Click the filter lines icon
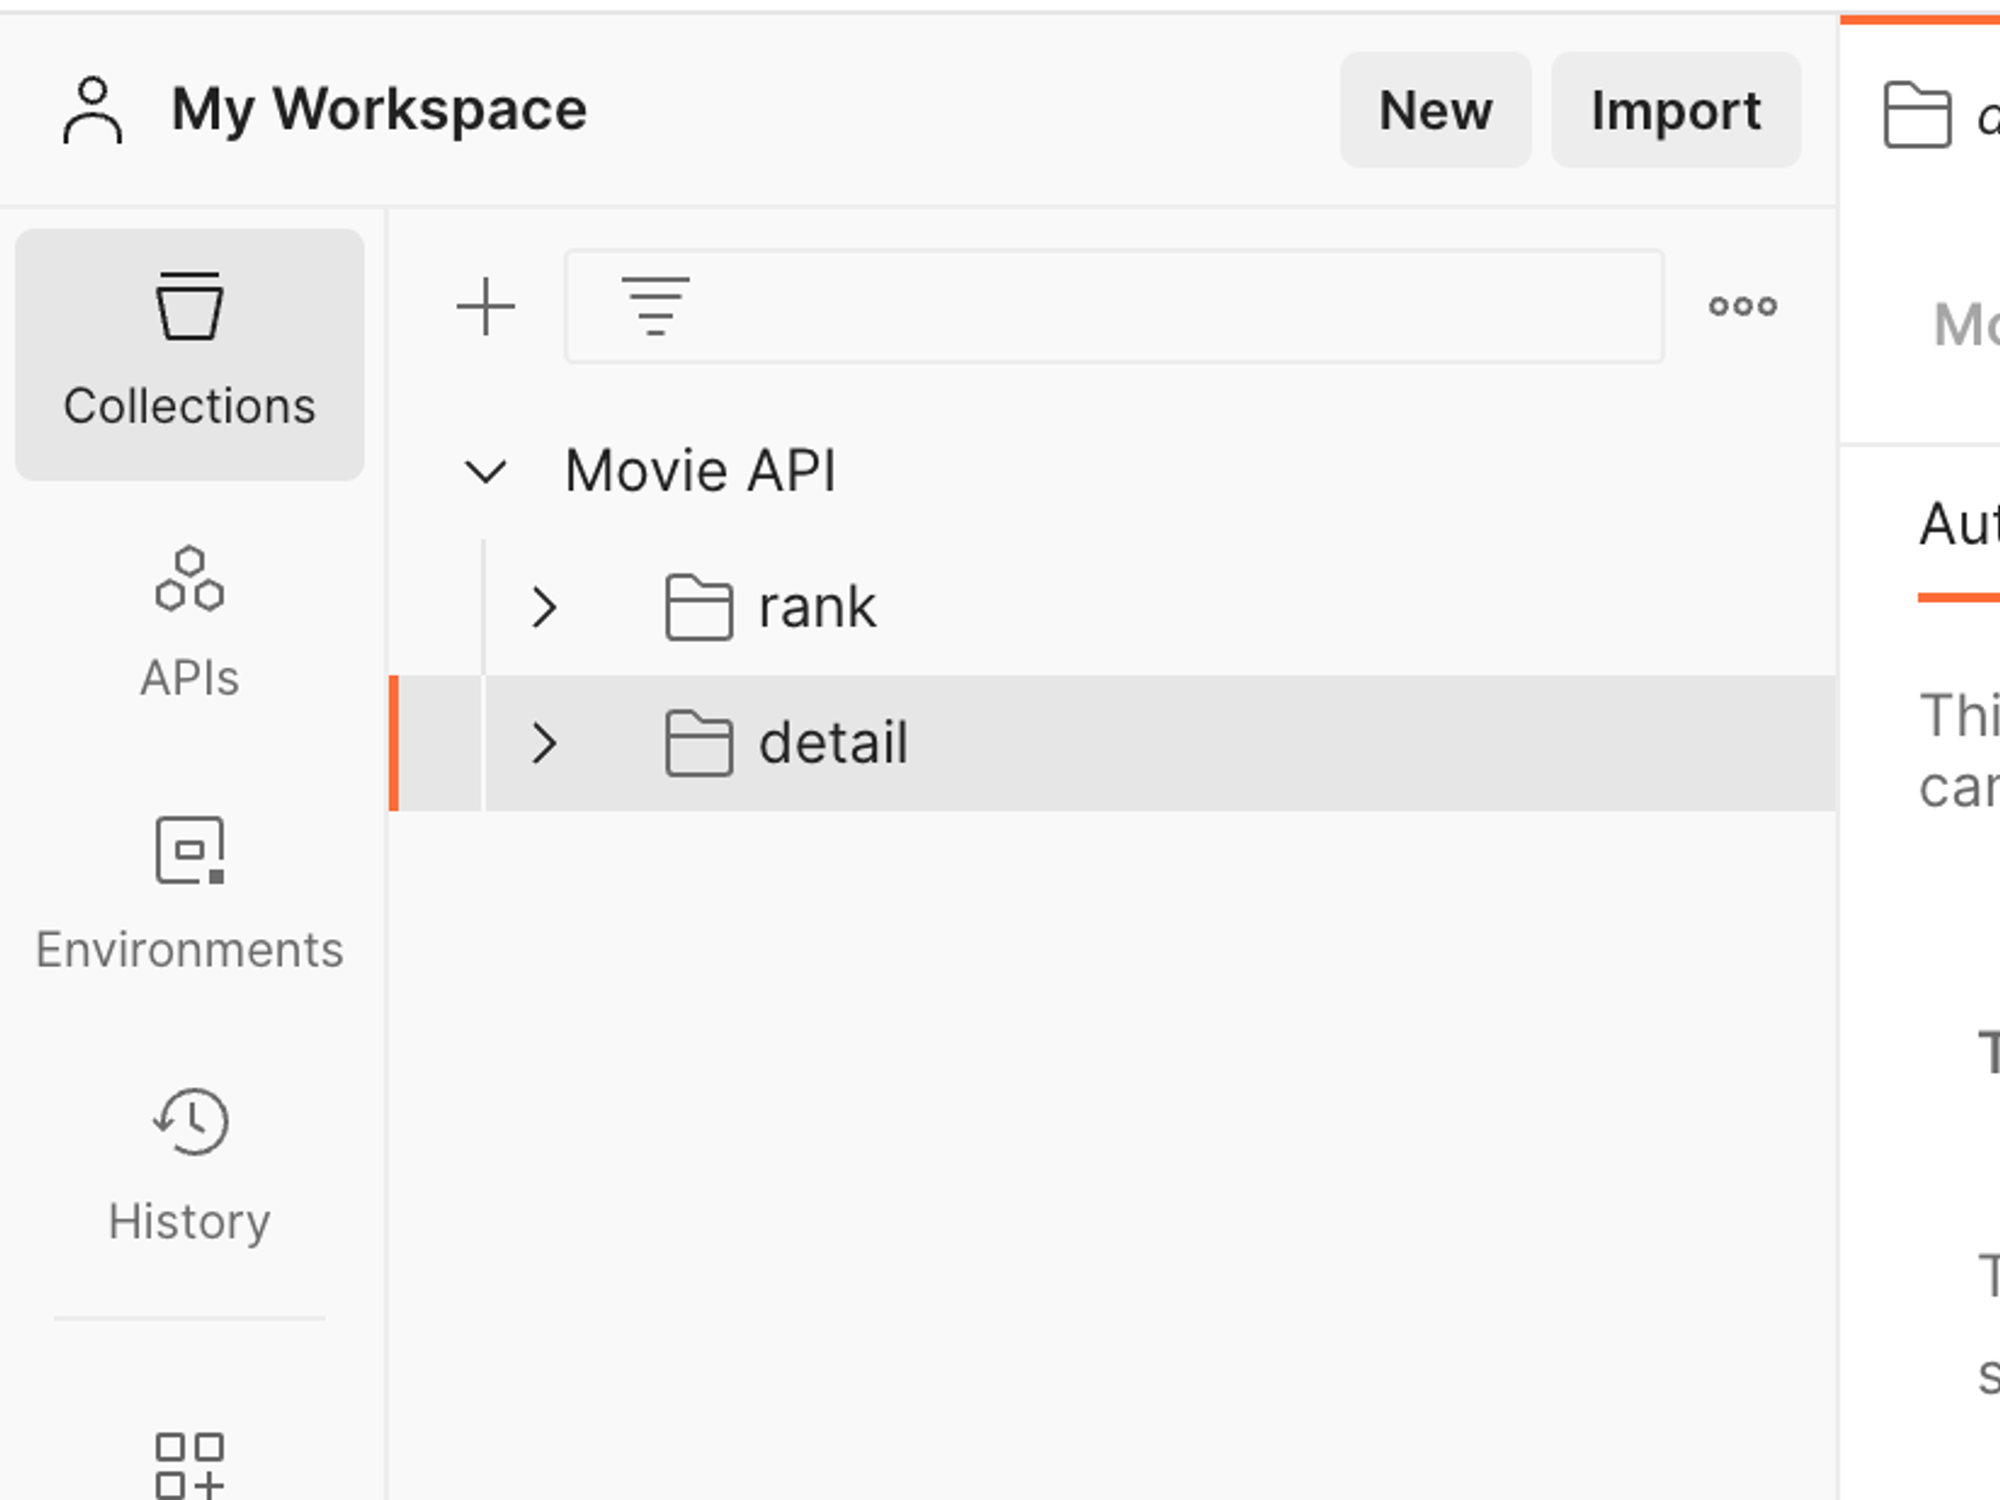Viewport: 2000px width, 1500px height. point(655,306)
